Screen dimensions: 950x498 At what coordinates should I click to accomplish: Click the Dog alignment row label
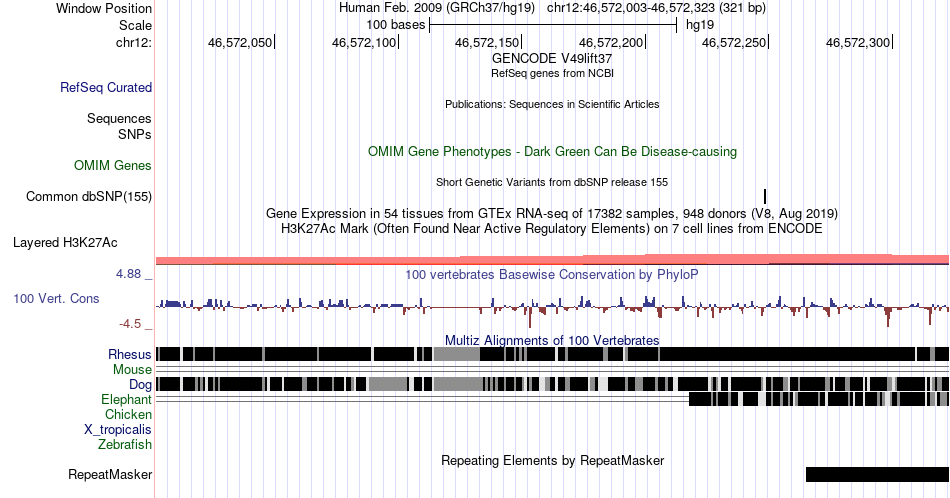pyautogui.click(x=140, y=385)
